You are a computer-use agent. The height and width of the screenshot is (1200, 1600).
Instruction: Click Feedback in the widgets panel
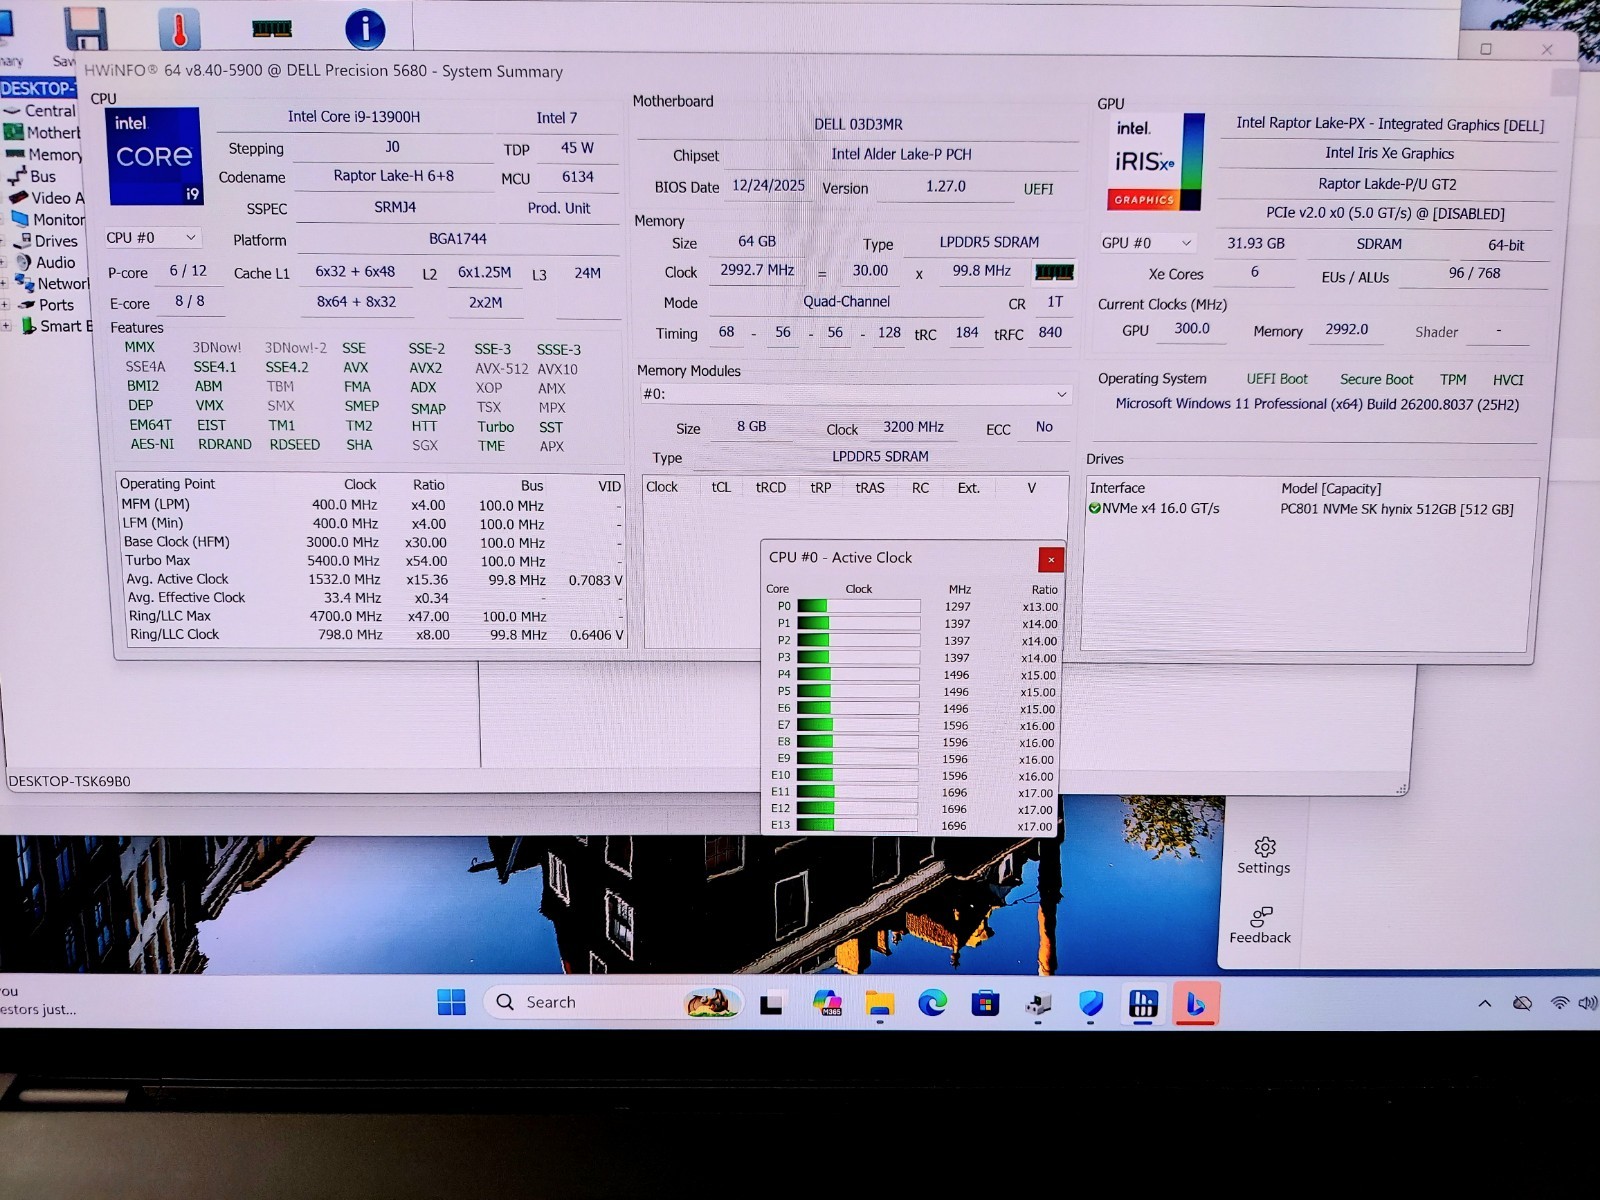pyautogui.click(x=1260, y=925)
